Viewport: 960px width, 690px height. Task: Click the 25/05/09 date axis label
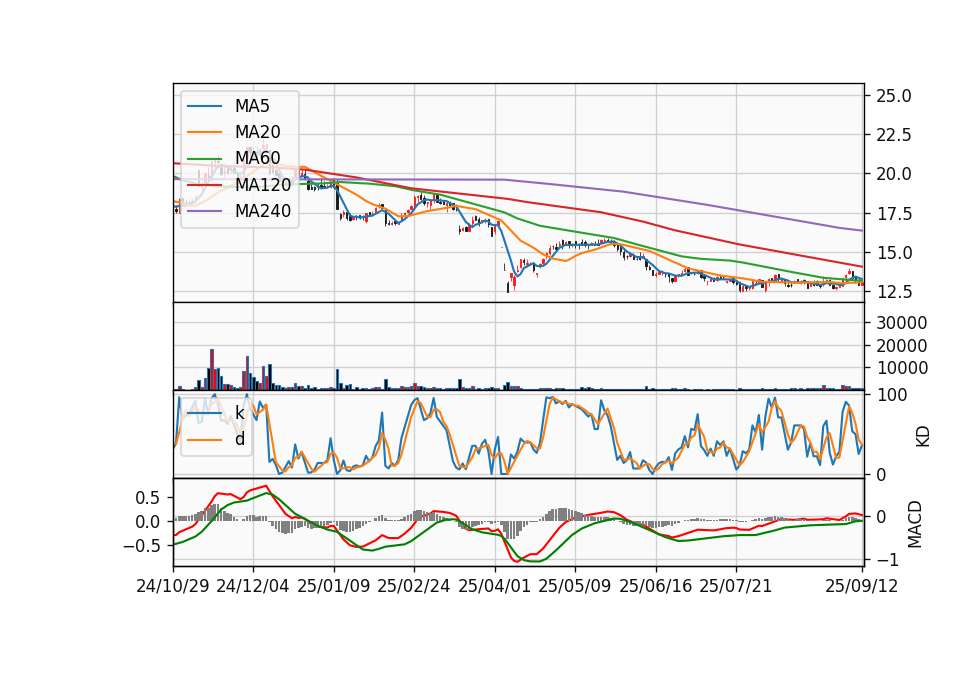click(574, 586)
